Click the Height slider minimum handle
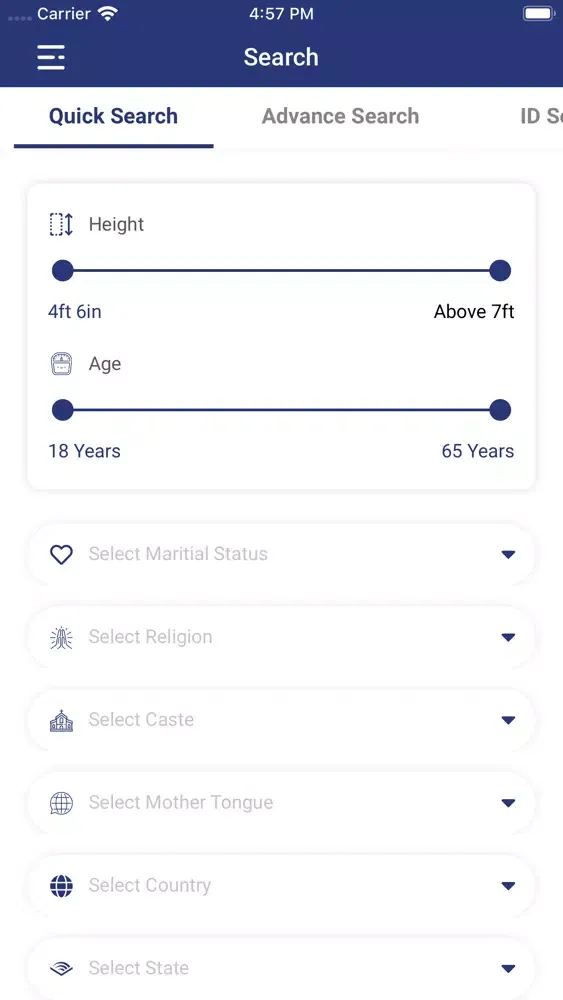 coord(62,270)
